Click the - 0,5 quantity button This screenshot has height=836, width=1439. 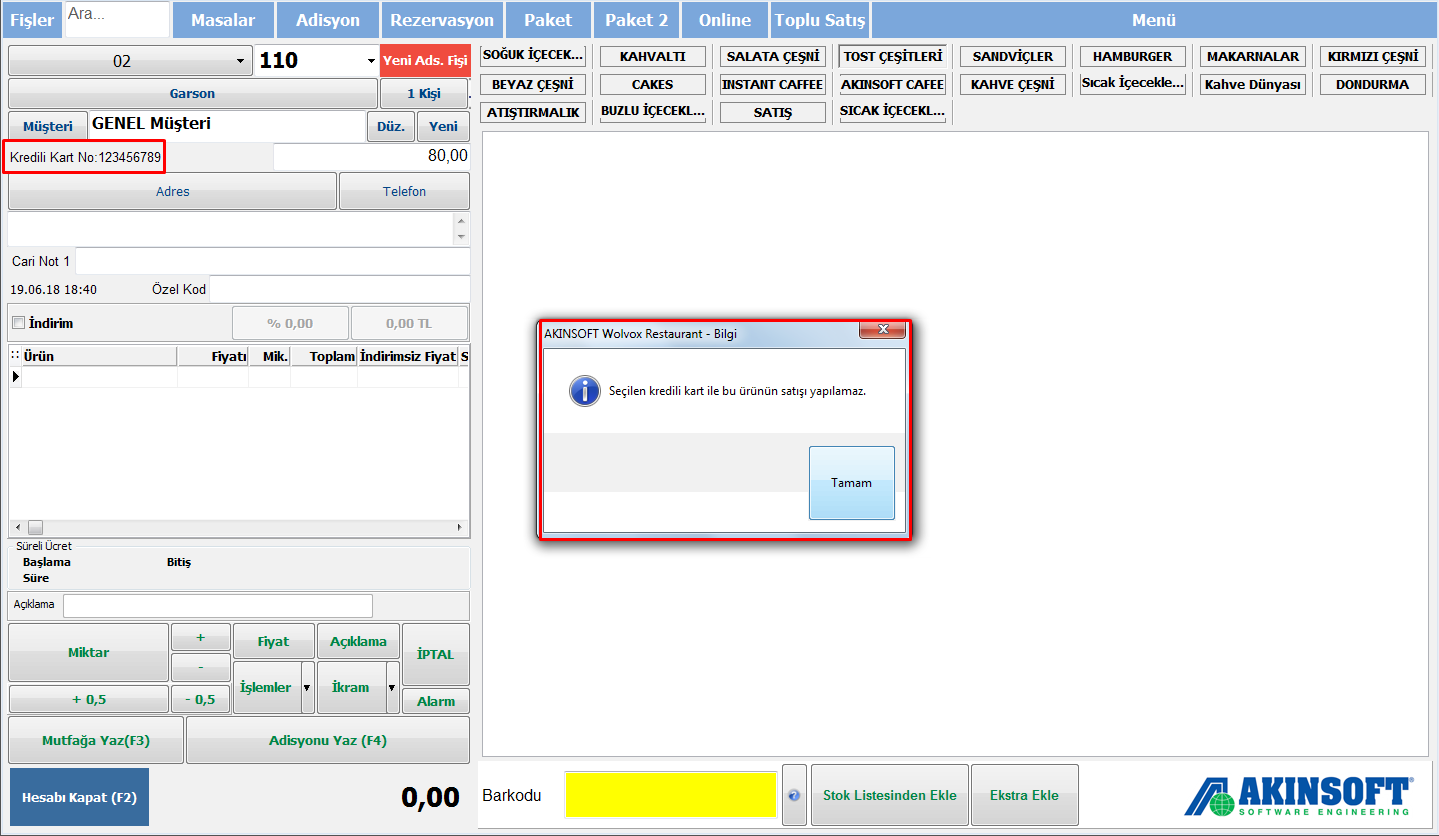click(200, 699)
